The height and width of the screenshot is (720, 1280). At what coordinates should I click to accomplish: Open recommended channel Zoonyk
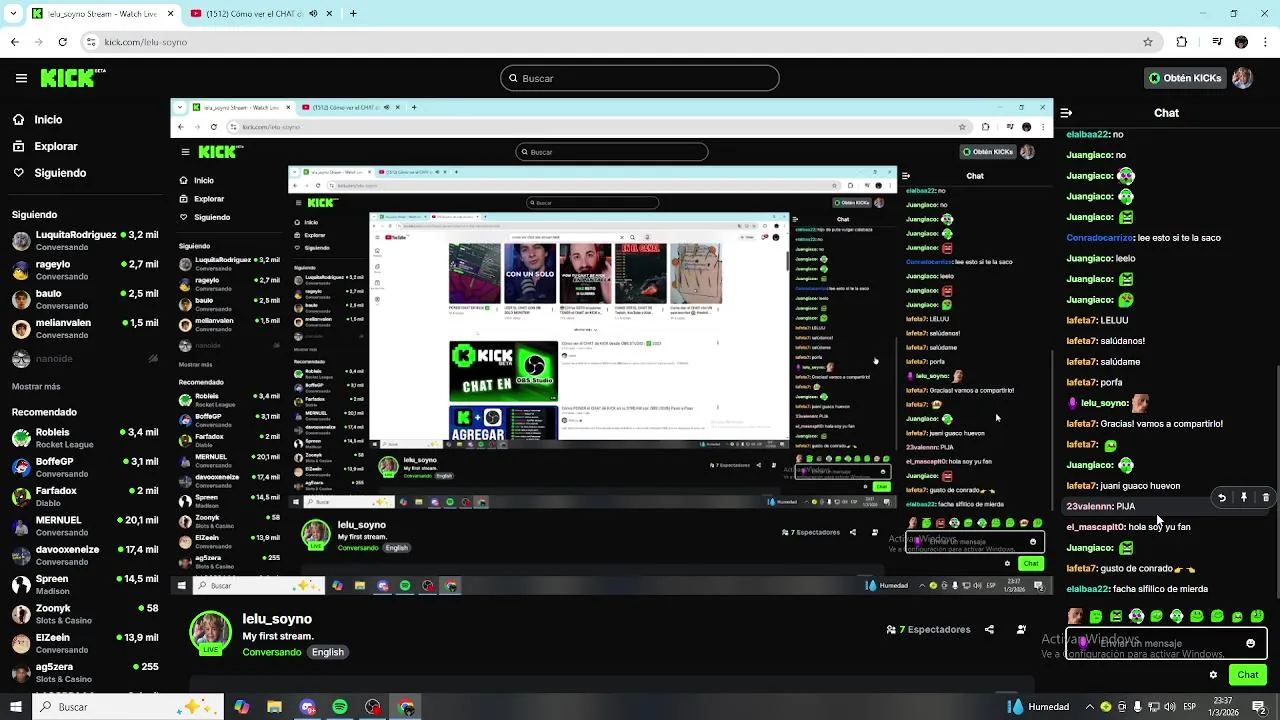84,613
